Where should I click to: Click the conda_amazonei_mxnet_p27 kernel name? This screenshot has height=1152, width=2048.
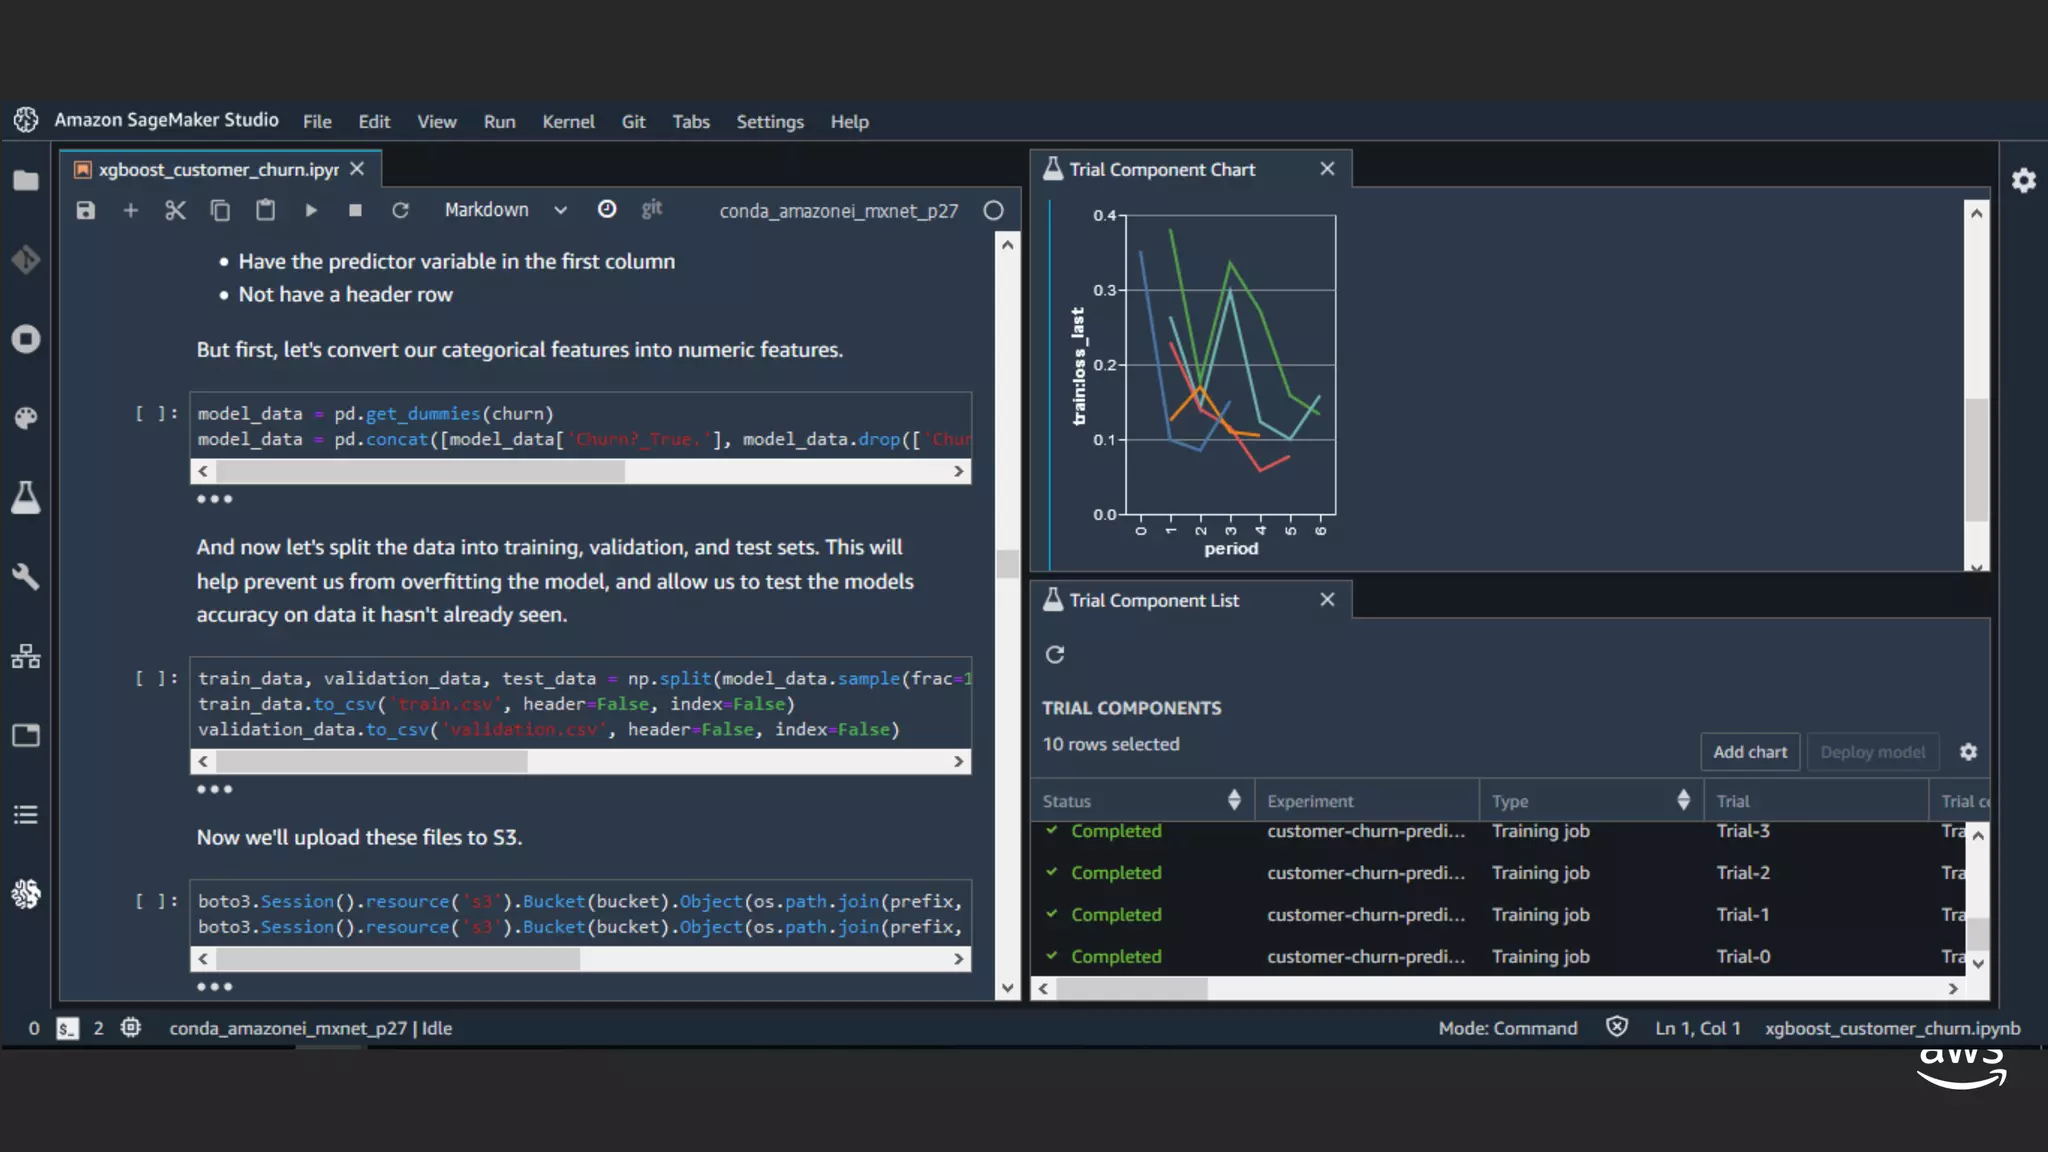pyautogui.click(x=838, y=211)
